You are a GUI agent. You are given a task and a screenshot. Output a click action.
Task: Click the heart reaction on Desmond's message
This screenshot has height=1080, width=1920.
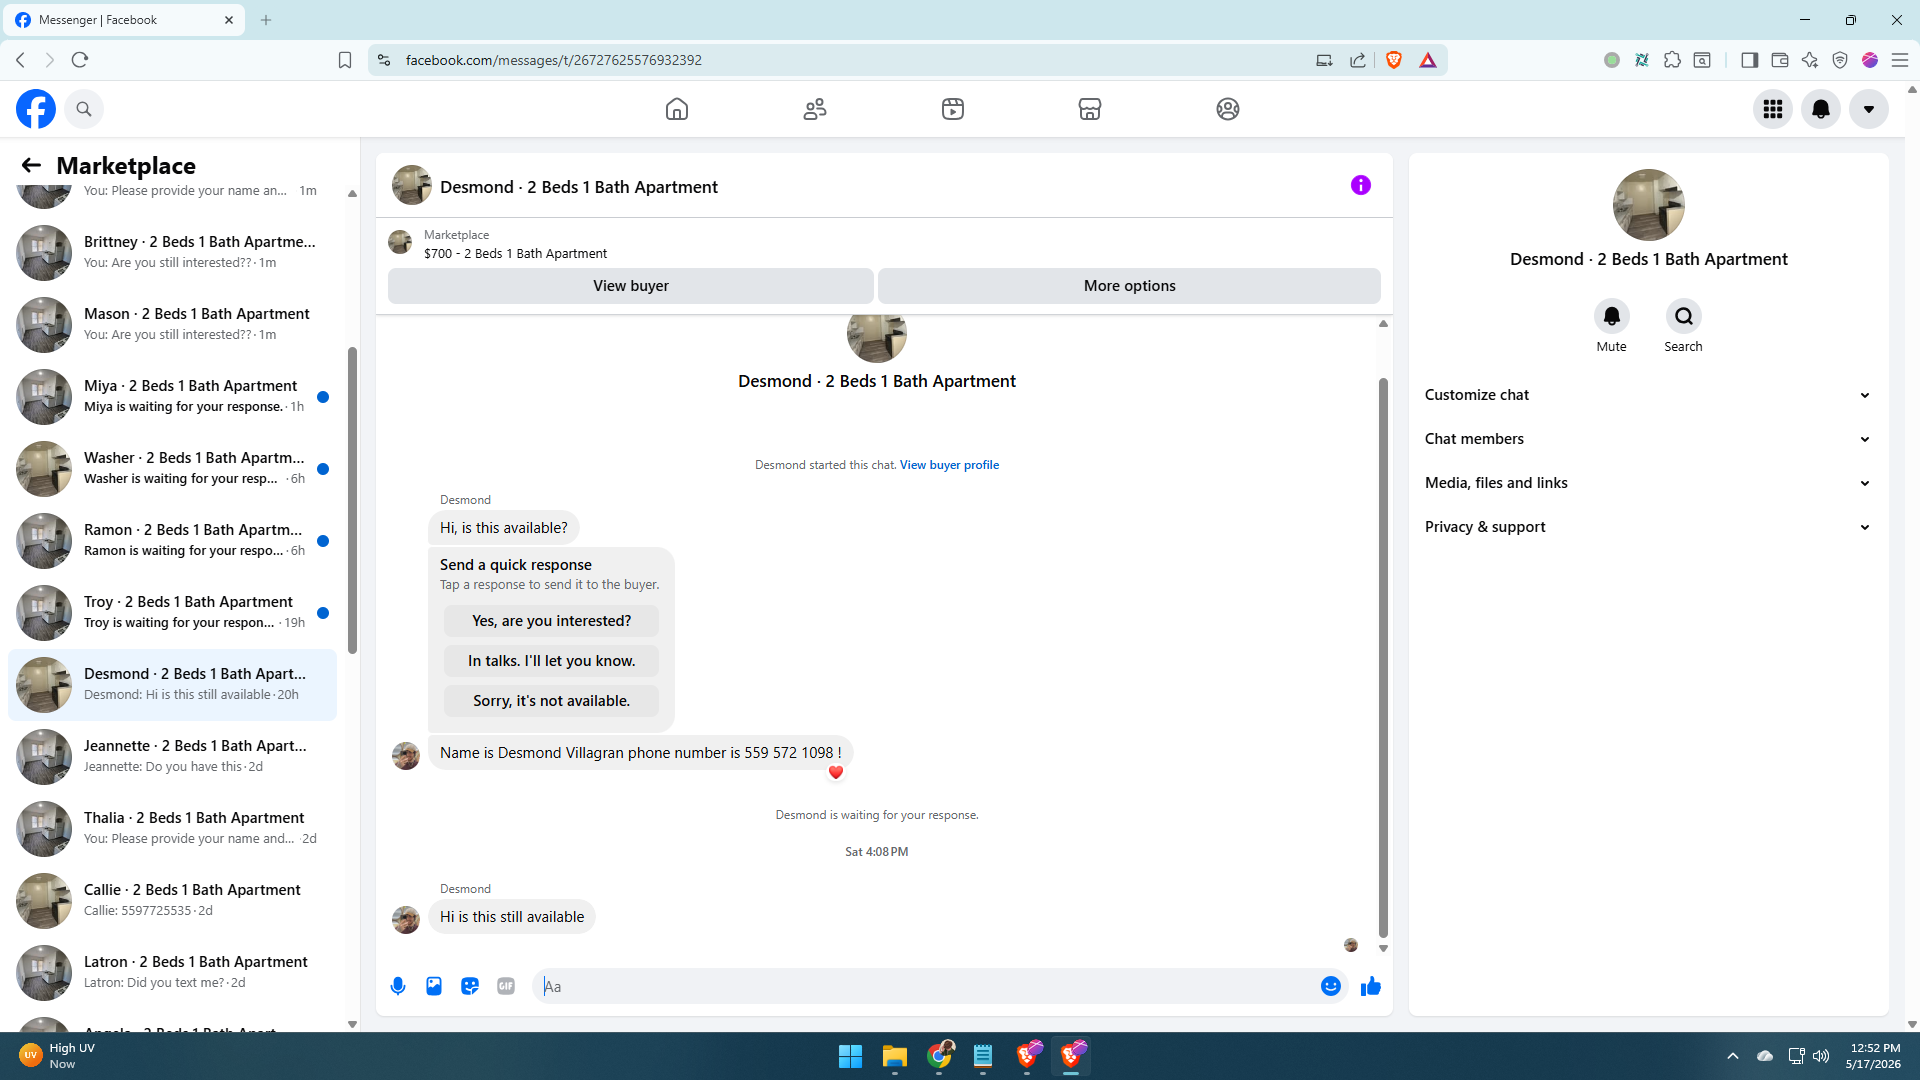click(836, 772)
